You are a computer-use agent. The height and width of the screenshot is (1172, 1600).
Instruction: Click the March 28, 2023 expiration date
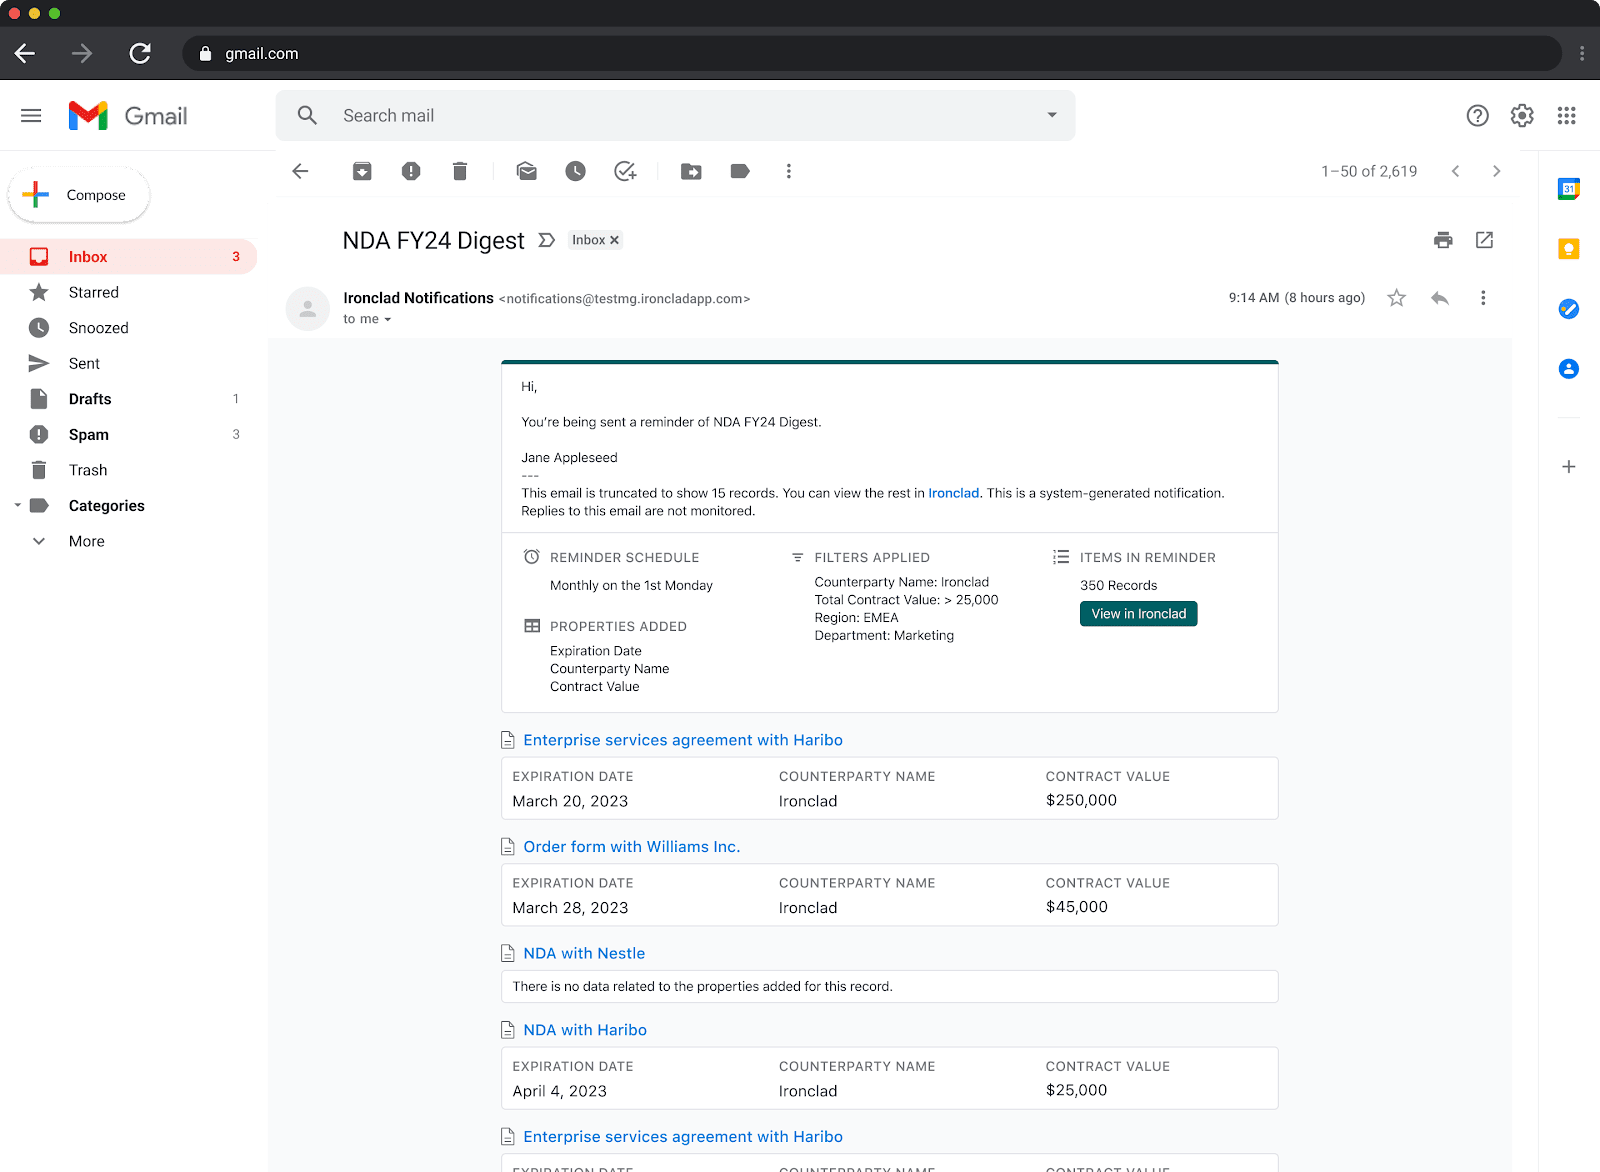570,908
